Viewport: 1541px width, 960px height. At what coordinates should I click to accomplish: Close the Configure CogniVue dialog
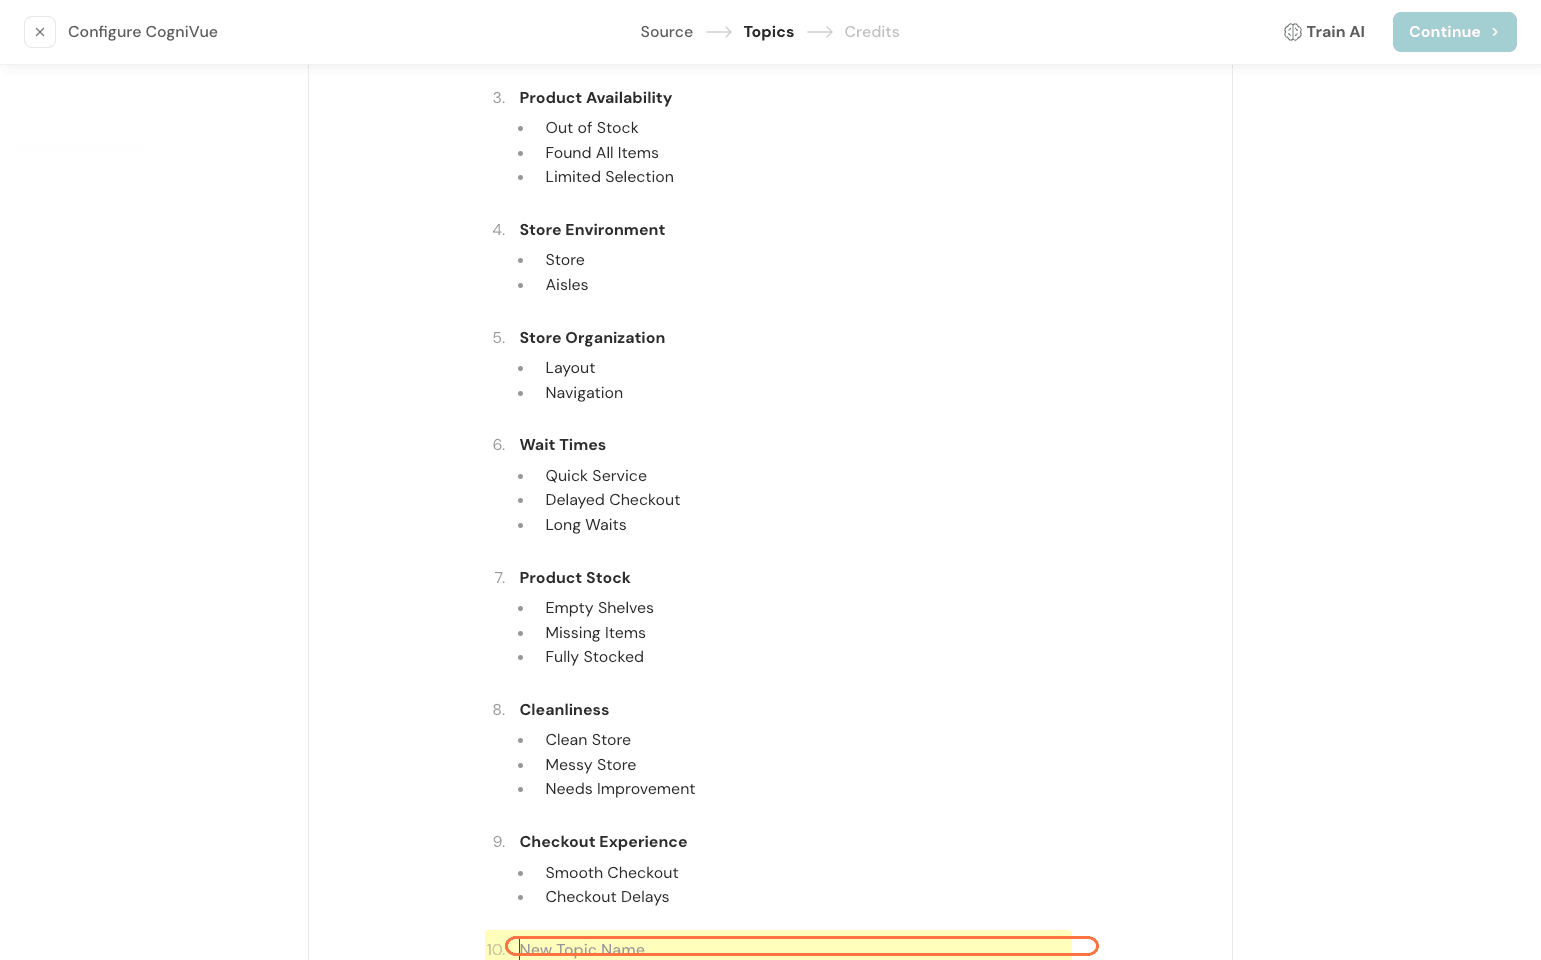pyautogui.click(x=40, y=32)
